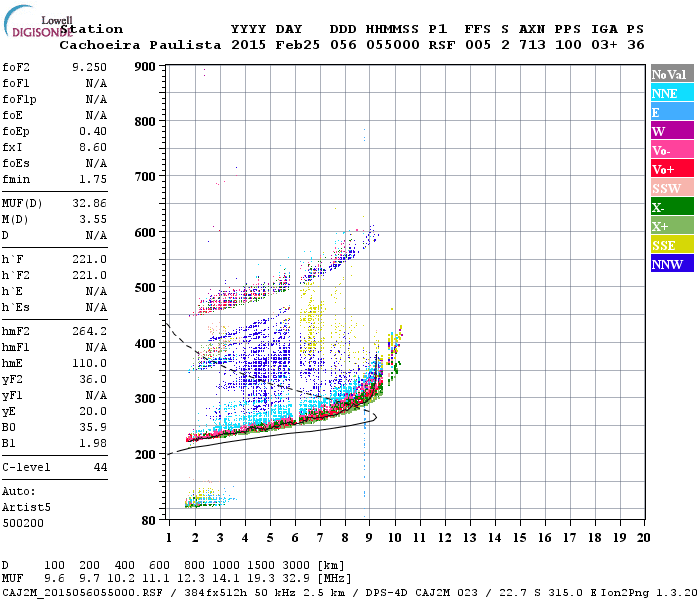Click the NNW blue legend swatch
The height and width of the screenshot is (600, 700).
671,264
